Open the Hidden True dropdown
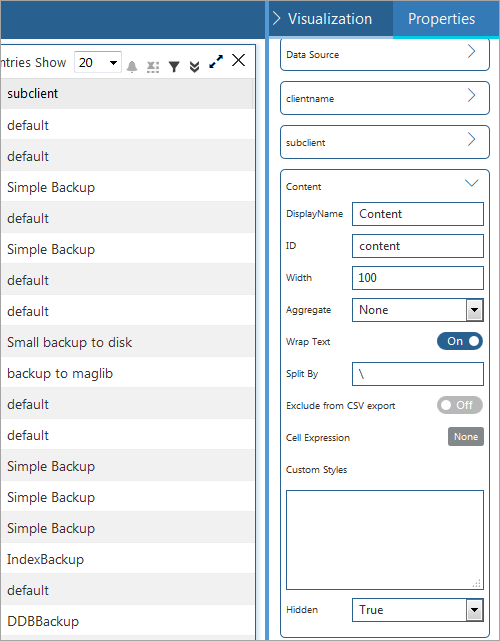Image resolution: width=500 pixels, height=641 pixels. click(418, 610)
